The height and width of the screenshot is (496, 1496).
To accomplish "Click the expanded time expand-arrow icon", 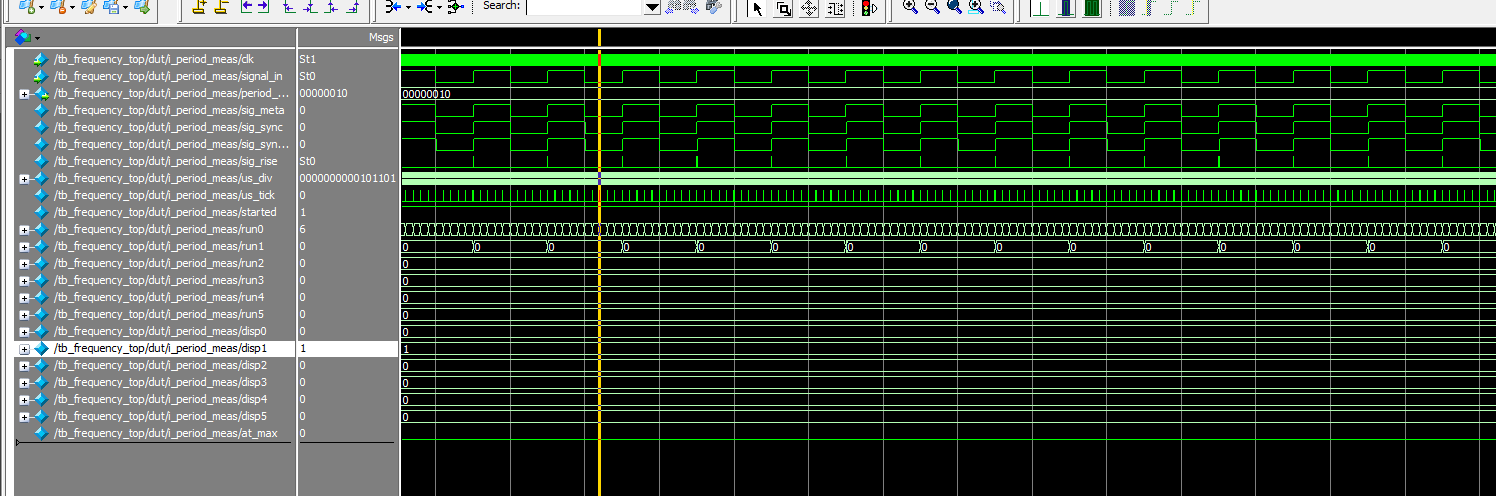I will 424,7.
